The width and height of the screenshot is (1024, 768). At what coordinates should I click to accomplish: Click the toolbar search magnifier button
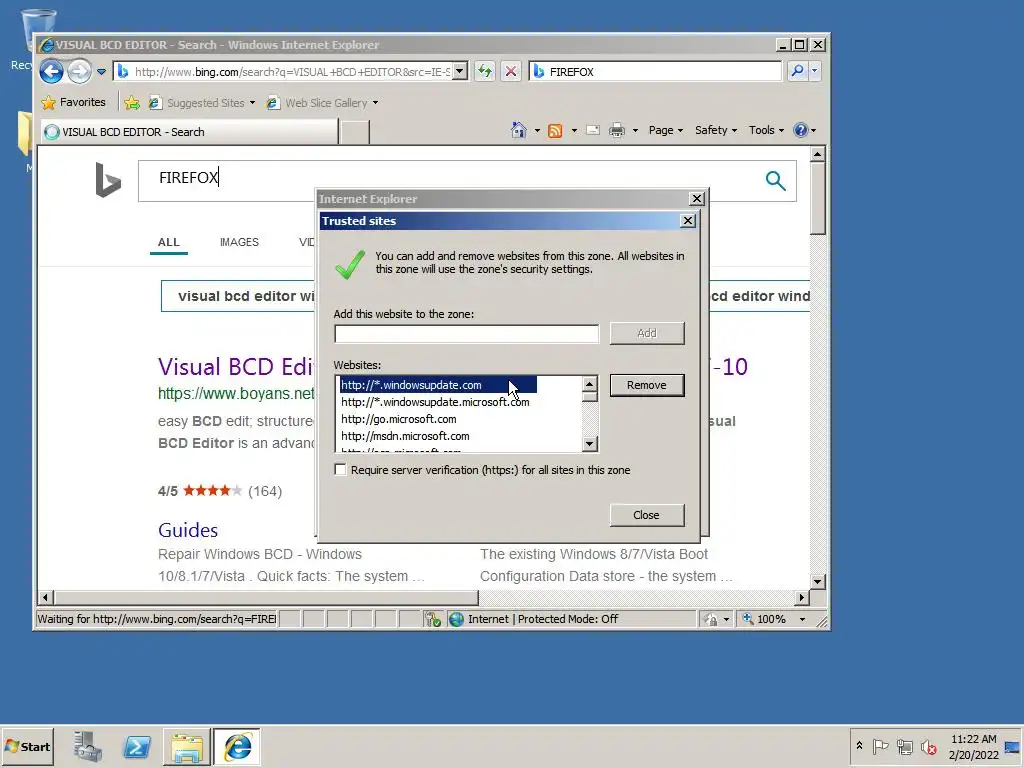797,71
